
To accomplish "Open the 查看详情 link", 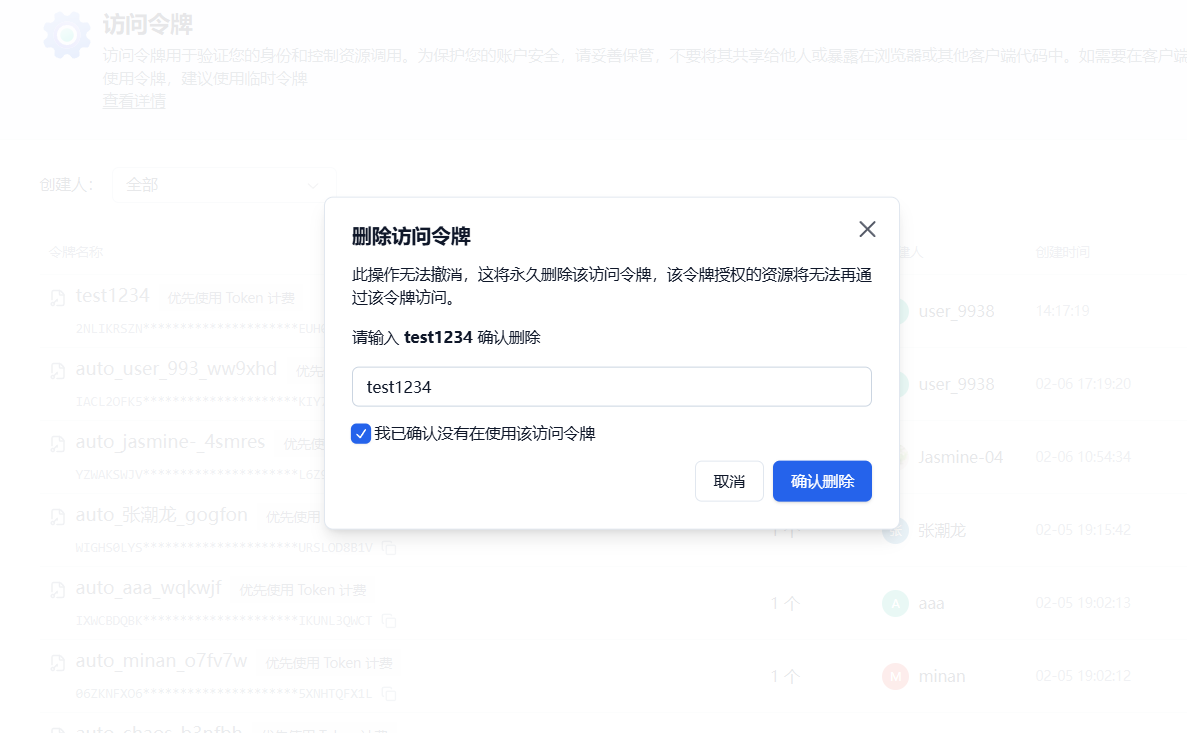I will (x=134, y=101).
